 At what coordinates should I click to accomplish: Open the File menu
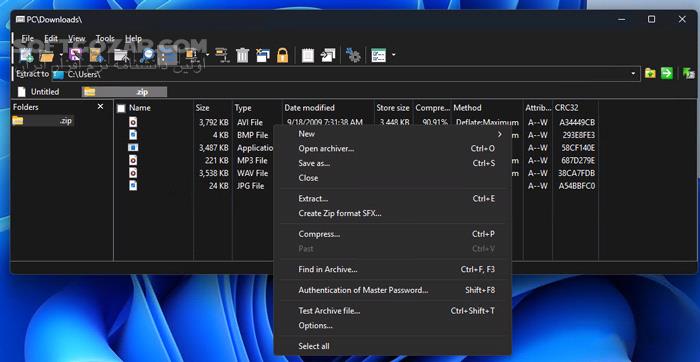(28, 38)
